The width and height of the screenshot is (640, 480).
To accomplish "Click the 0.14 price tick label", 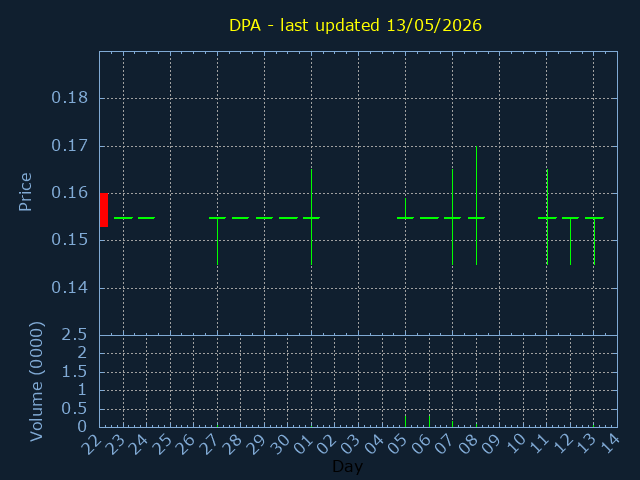I will [69, 288].
